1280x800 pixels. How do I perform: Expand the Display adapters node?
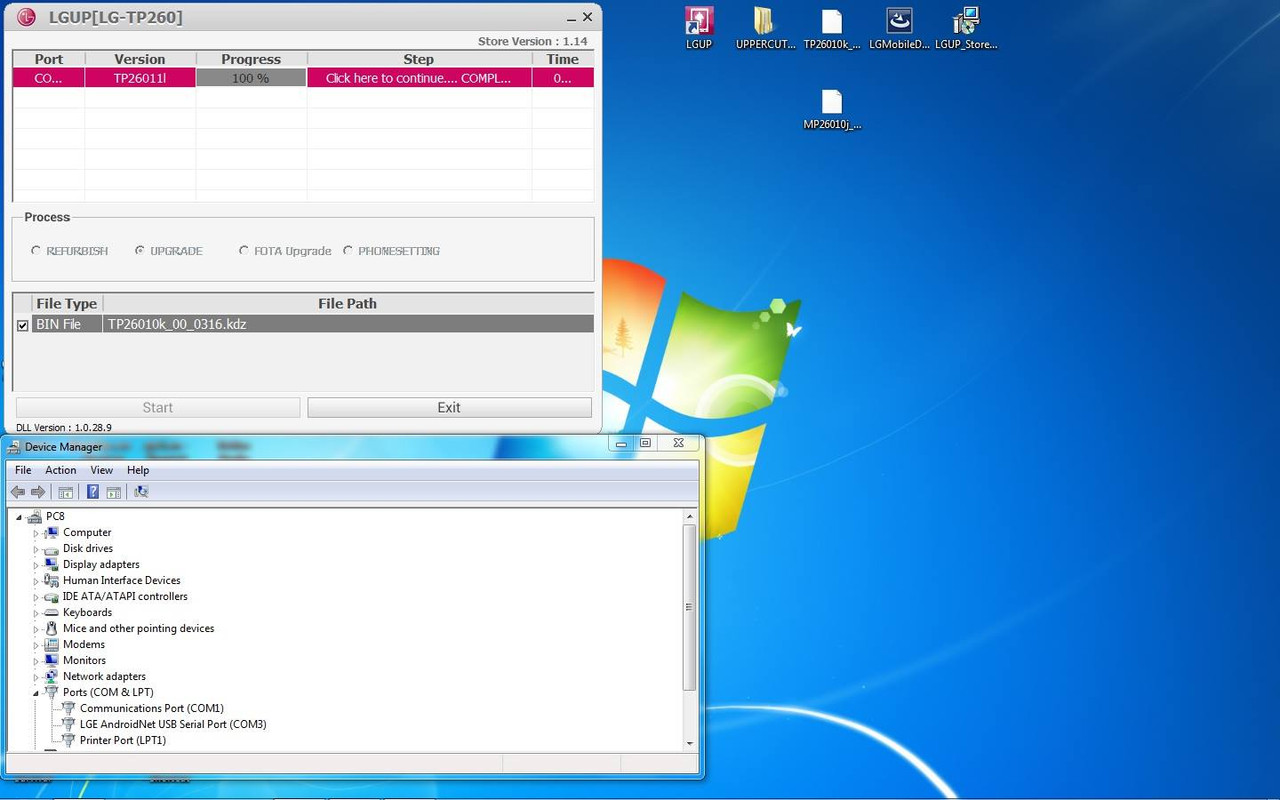(36, 565)
